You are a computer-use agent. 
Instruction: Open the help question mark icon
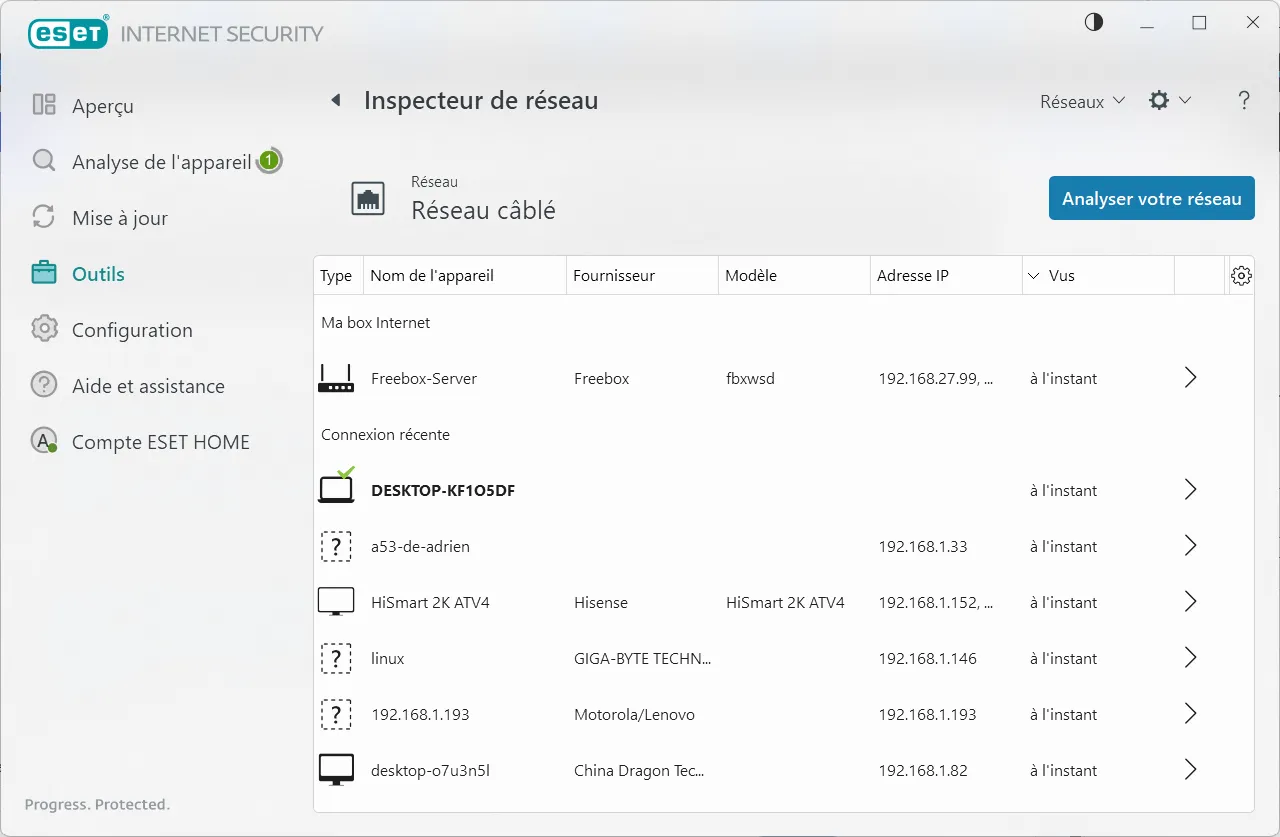pos(1244,100)
